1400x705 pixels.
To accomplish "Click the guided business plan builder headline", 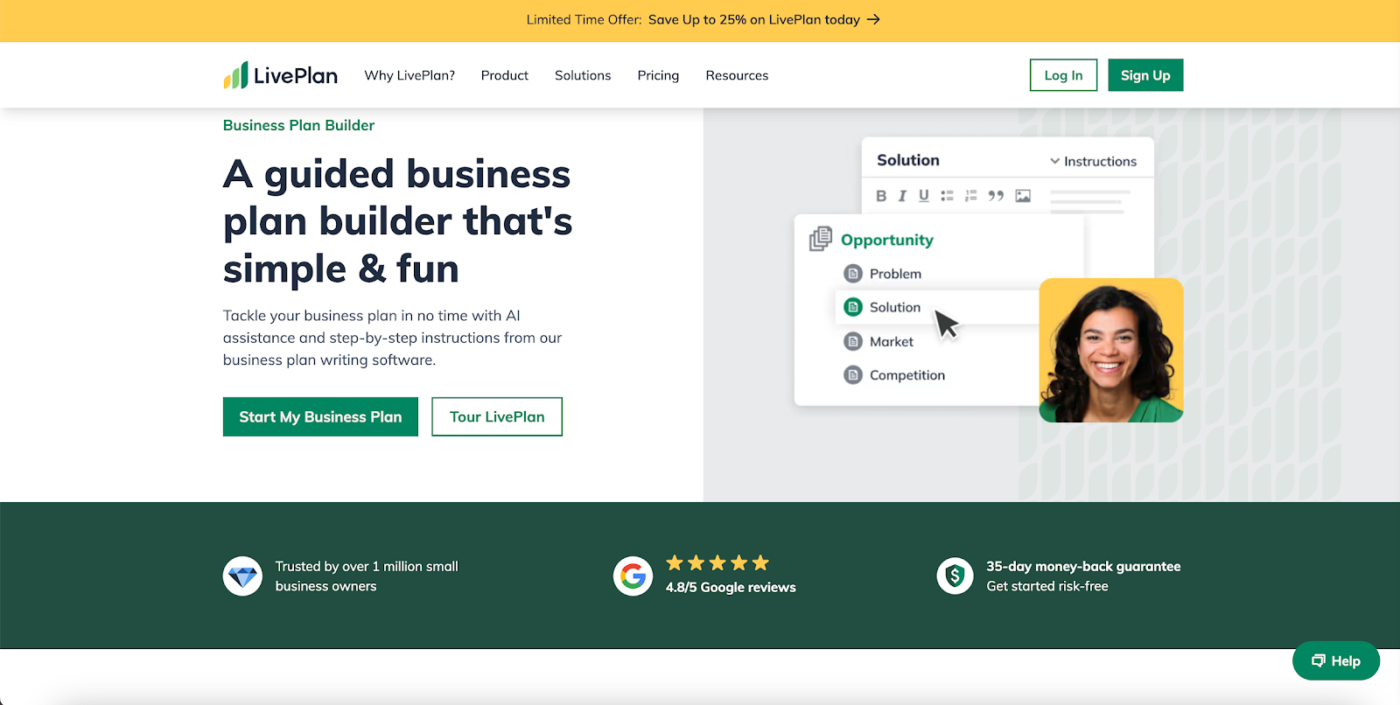I will point(398,221).
